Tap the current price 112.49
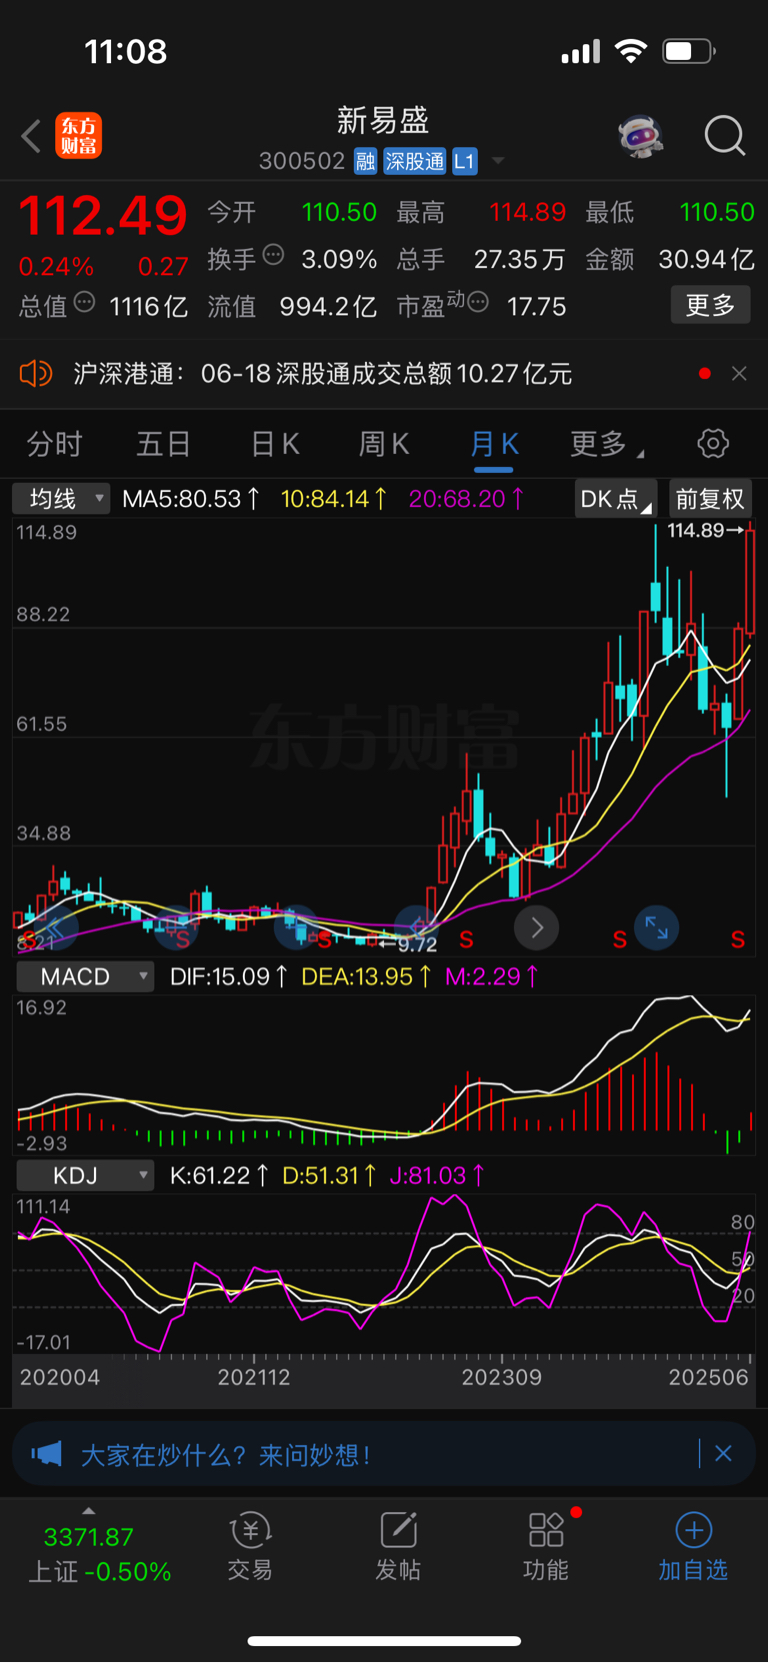 tap(103, 215)
